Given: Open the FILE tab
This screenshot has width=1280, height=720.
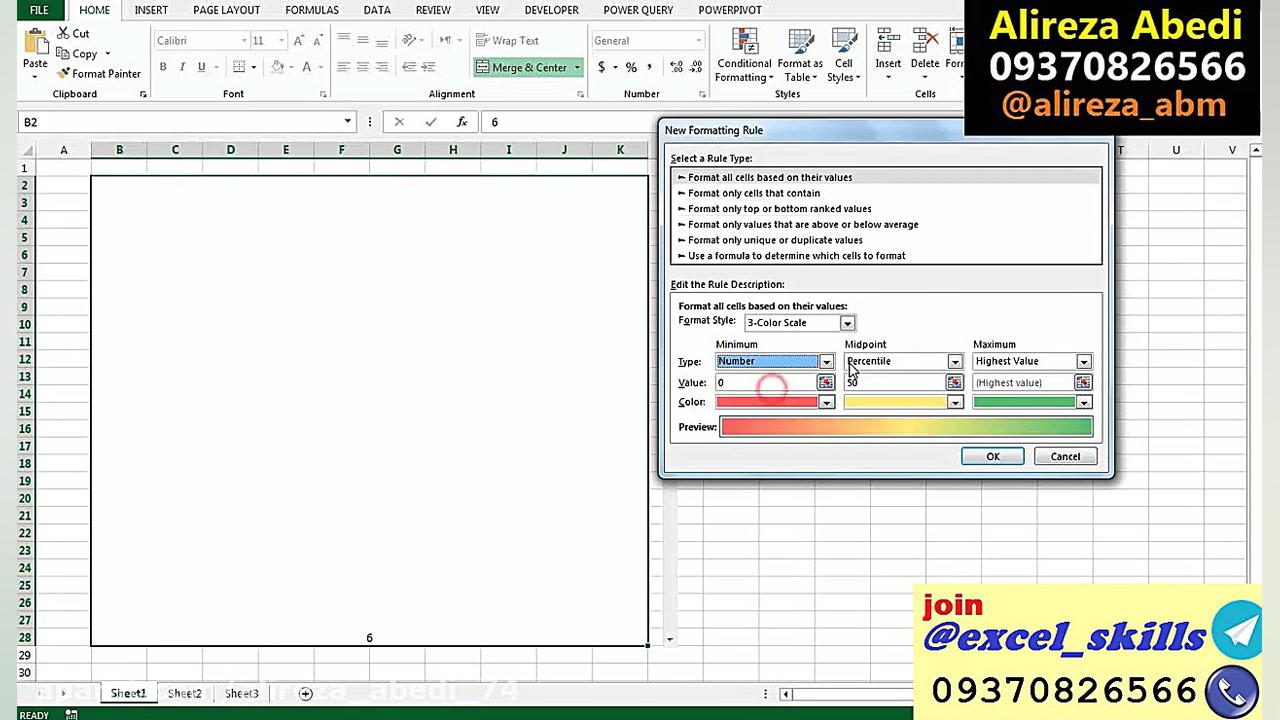Looking at the screenshot, I should [x=39, y=10].
